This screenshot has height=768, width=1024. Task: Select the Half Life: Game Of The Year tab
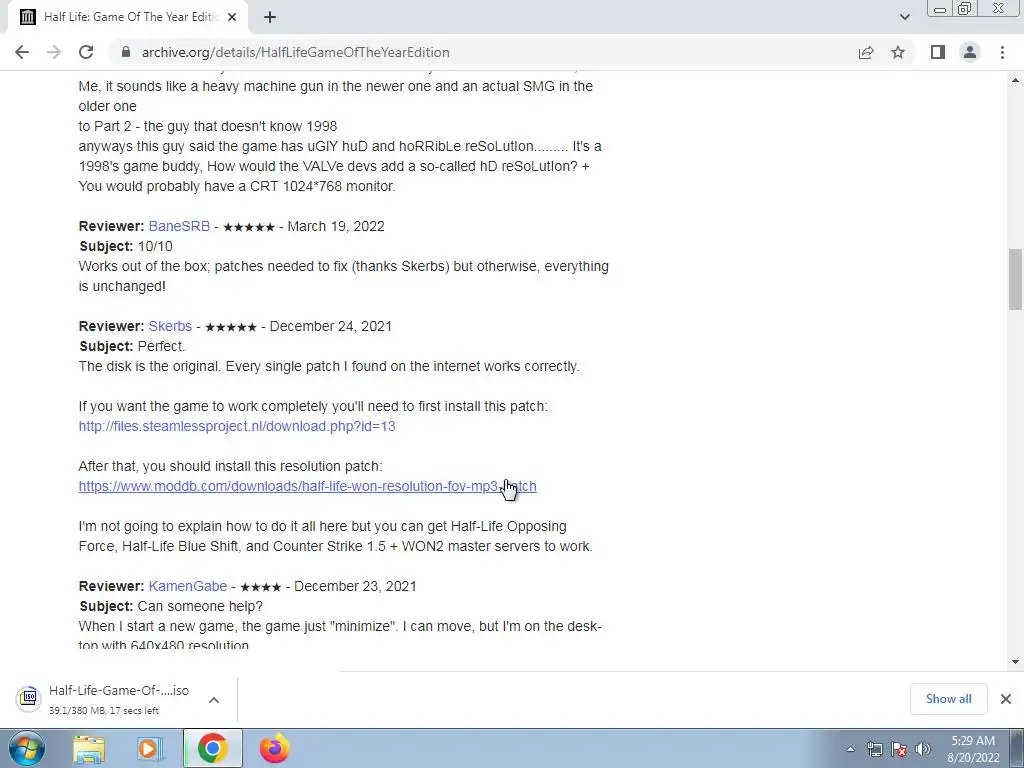coord(128,17)
